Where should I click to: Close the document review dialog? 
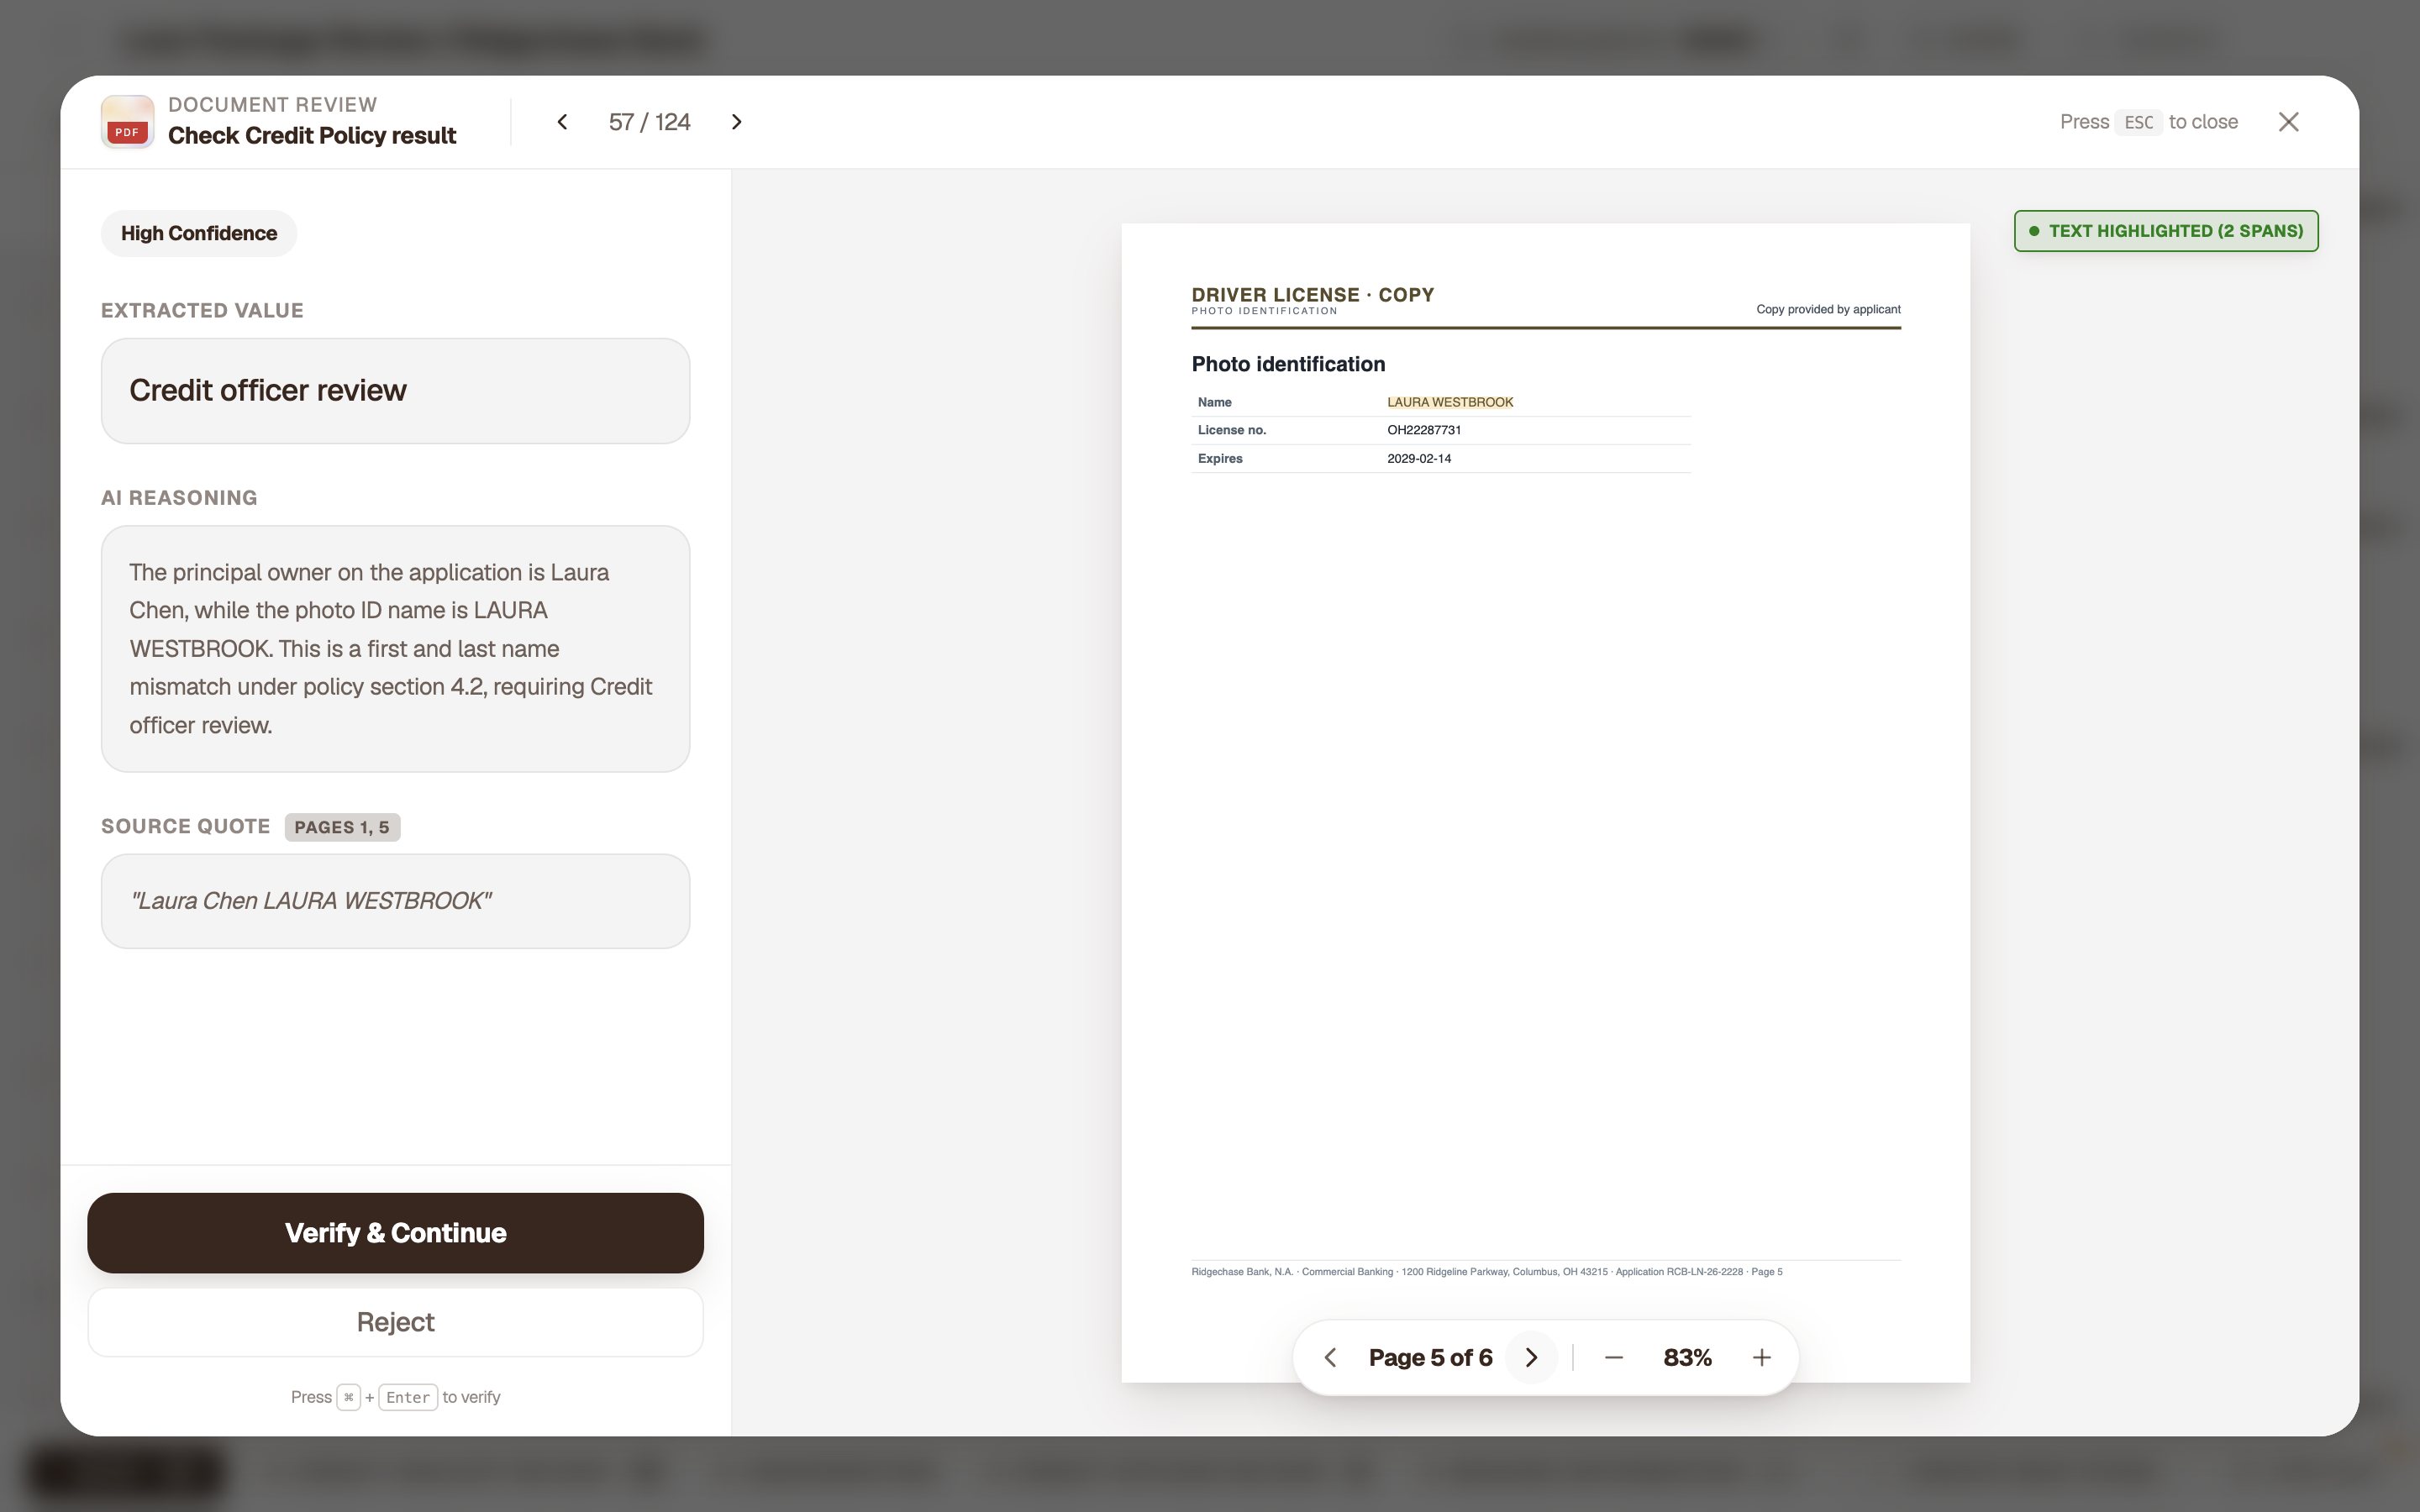click(x=2288, y=122)
